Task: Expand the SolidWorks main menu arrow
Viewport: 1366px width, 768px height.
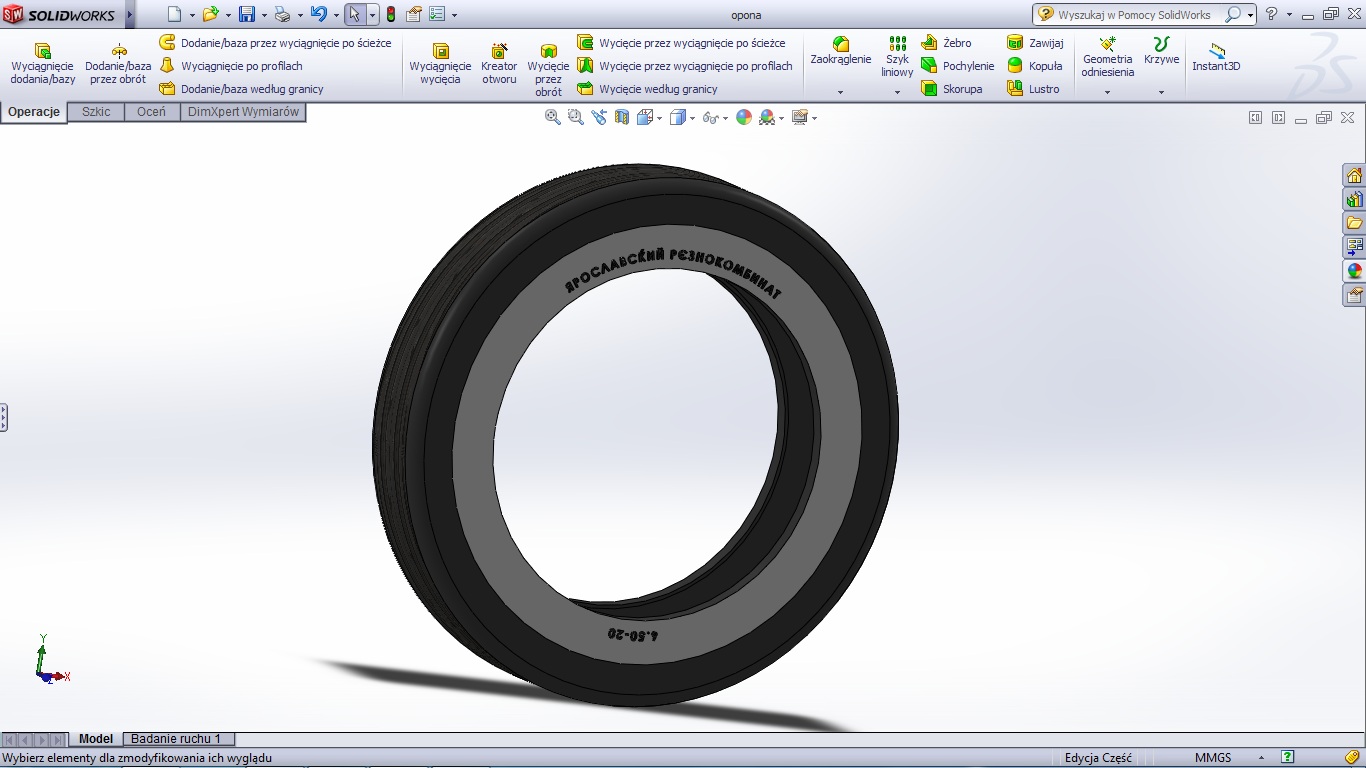Action: click(130, 14)
